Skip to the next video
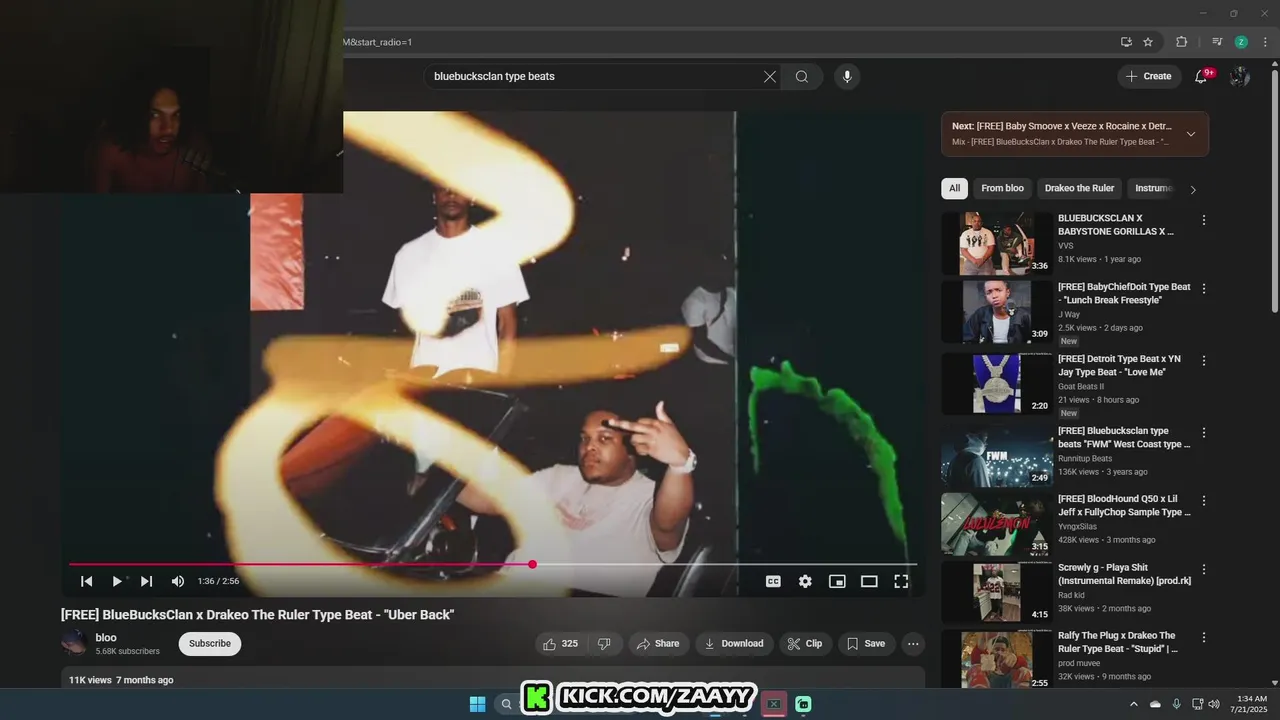The width and height of the screenshot is (1280, 720). (x=147, y=581)
